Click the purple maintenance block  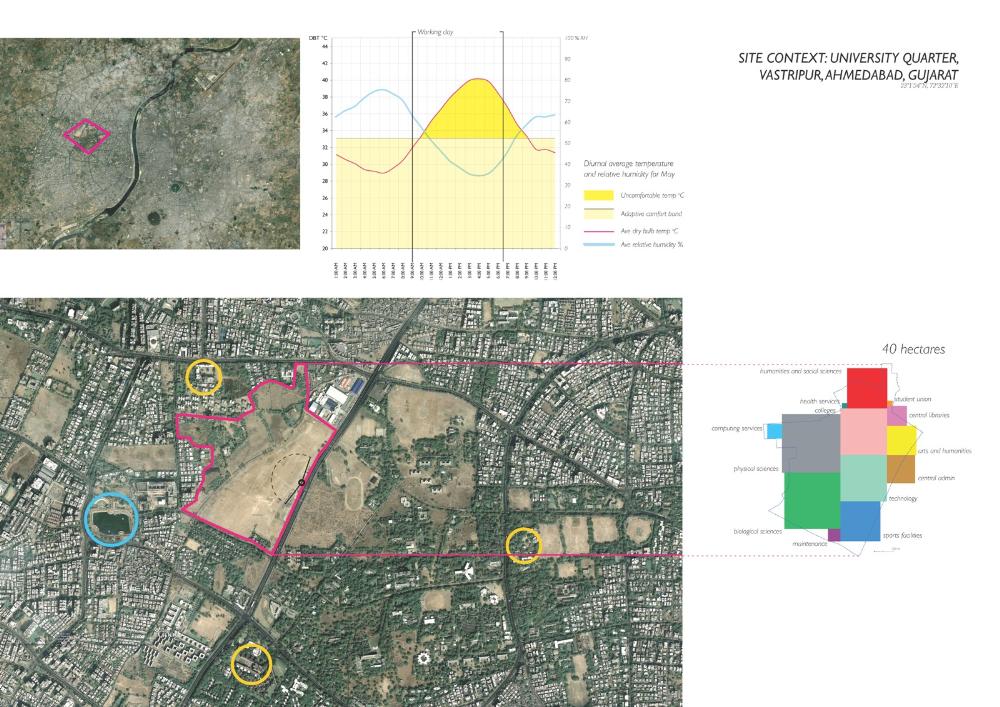click(834, 535)
